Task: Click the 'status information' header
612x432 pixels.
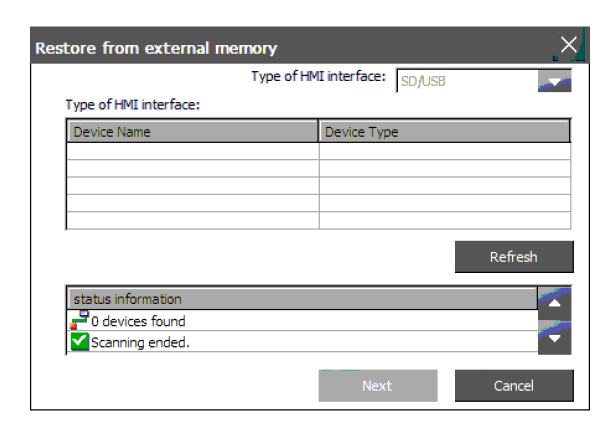Action: click(300, 299)
